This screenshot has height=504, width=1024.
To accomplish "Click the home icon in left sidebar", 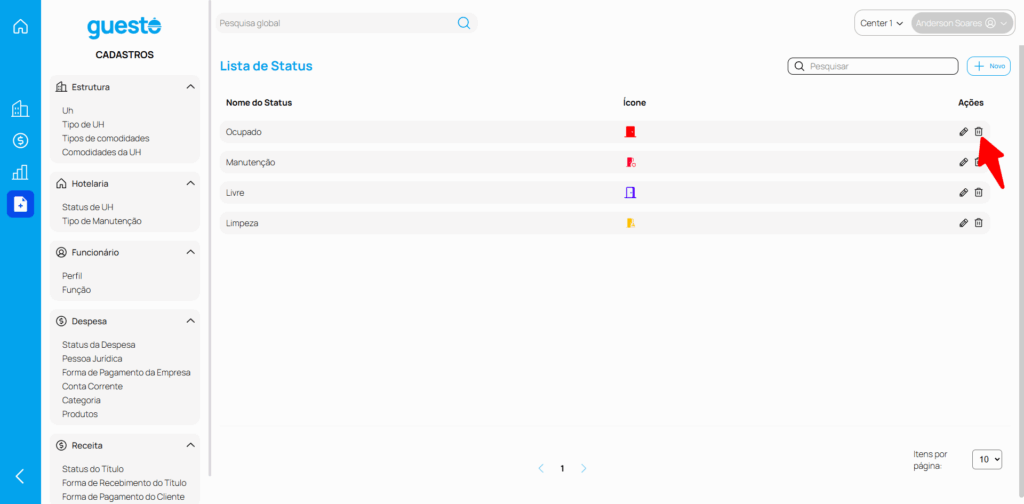I will click(20, 26).
